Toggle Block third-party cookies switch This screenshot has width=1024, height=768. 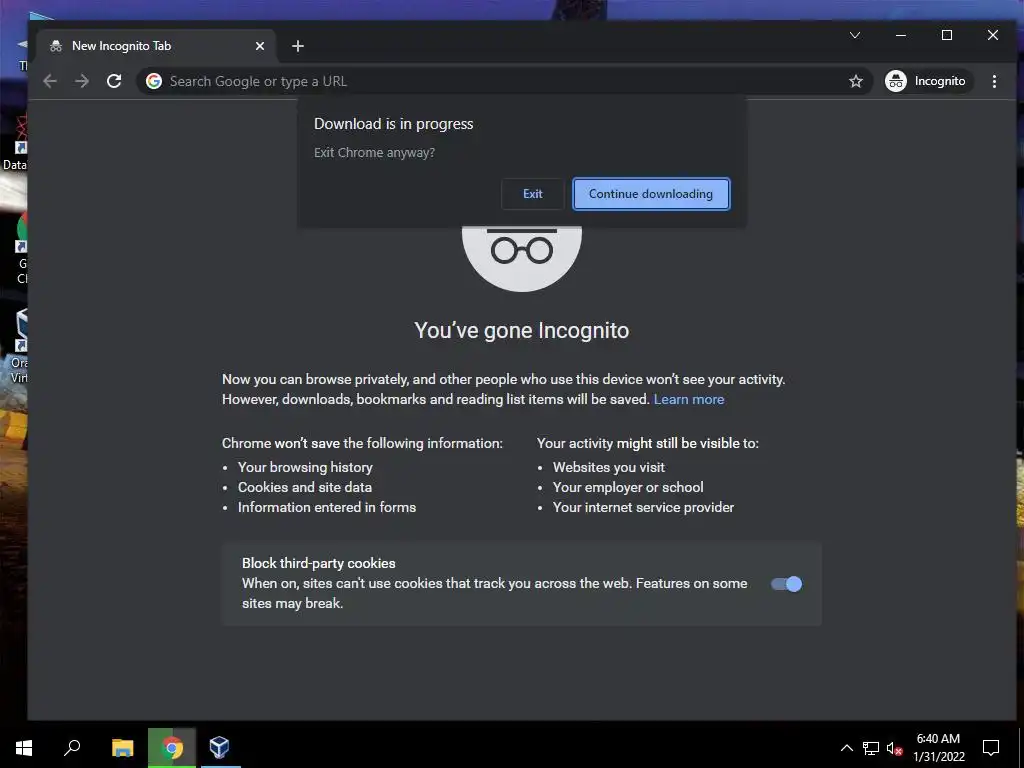pos(786,584)
